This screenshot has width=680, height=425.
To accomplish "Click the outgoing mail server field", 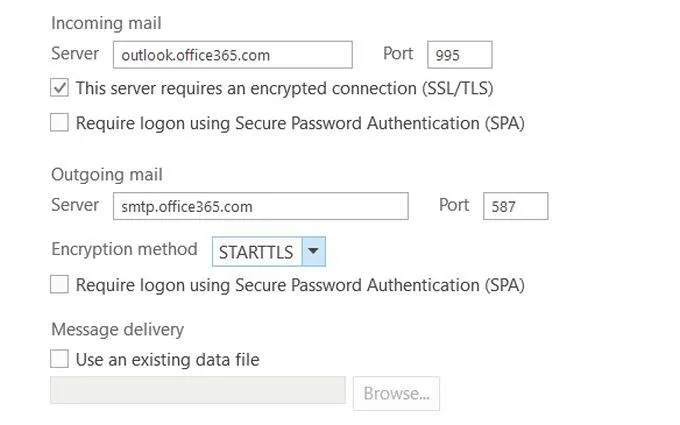I will pos(260,206).
